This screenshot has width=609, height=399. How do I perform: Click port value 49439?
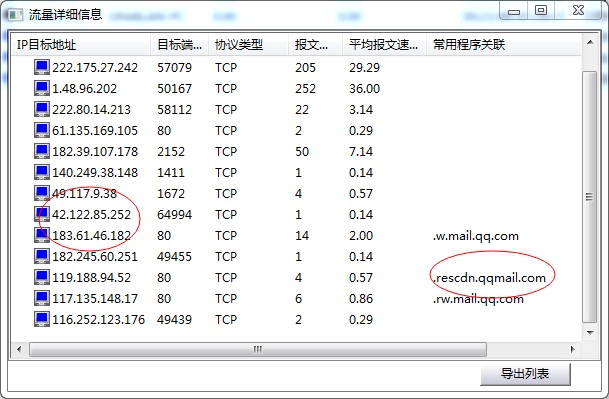click(x=174, y=319)
